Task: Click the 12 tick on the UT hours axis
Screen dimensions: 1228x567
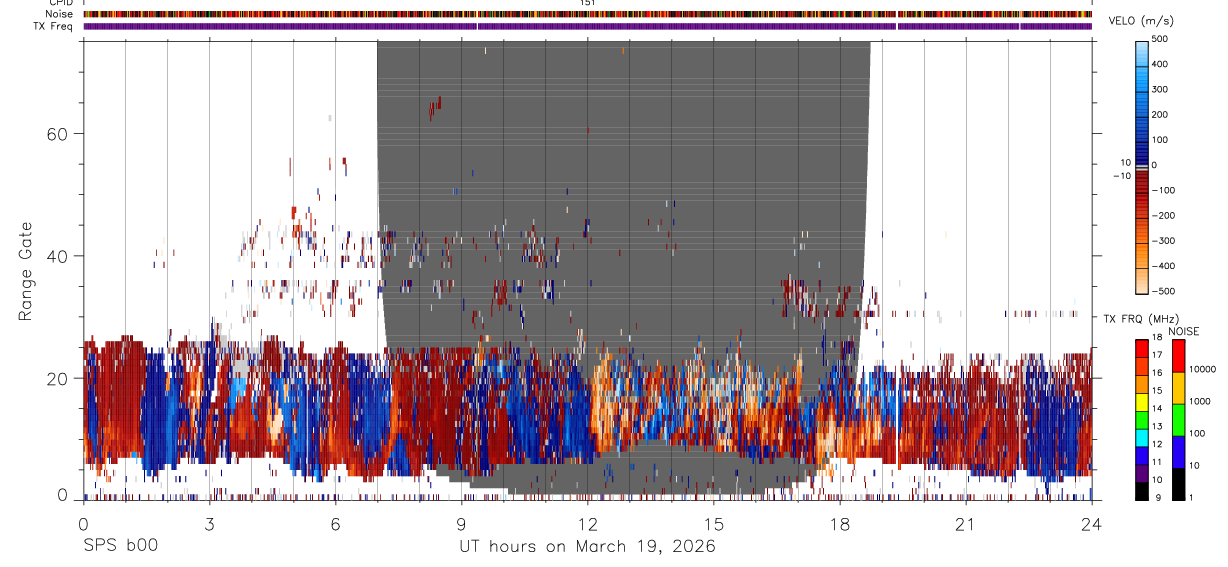Action: coord(588,523)
